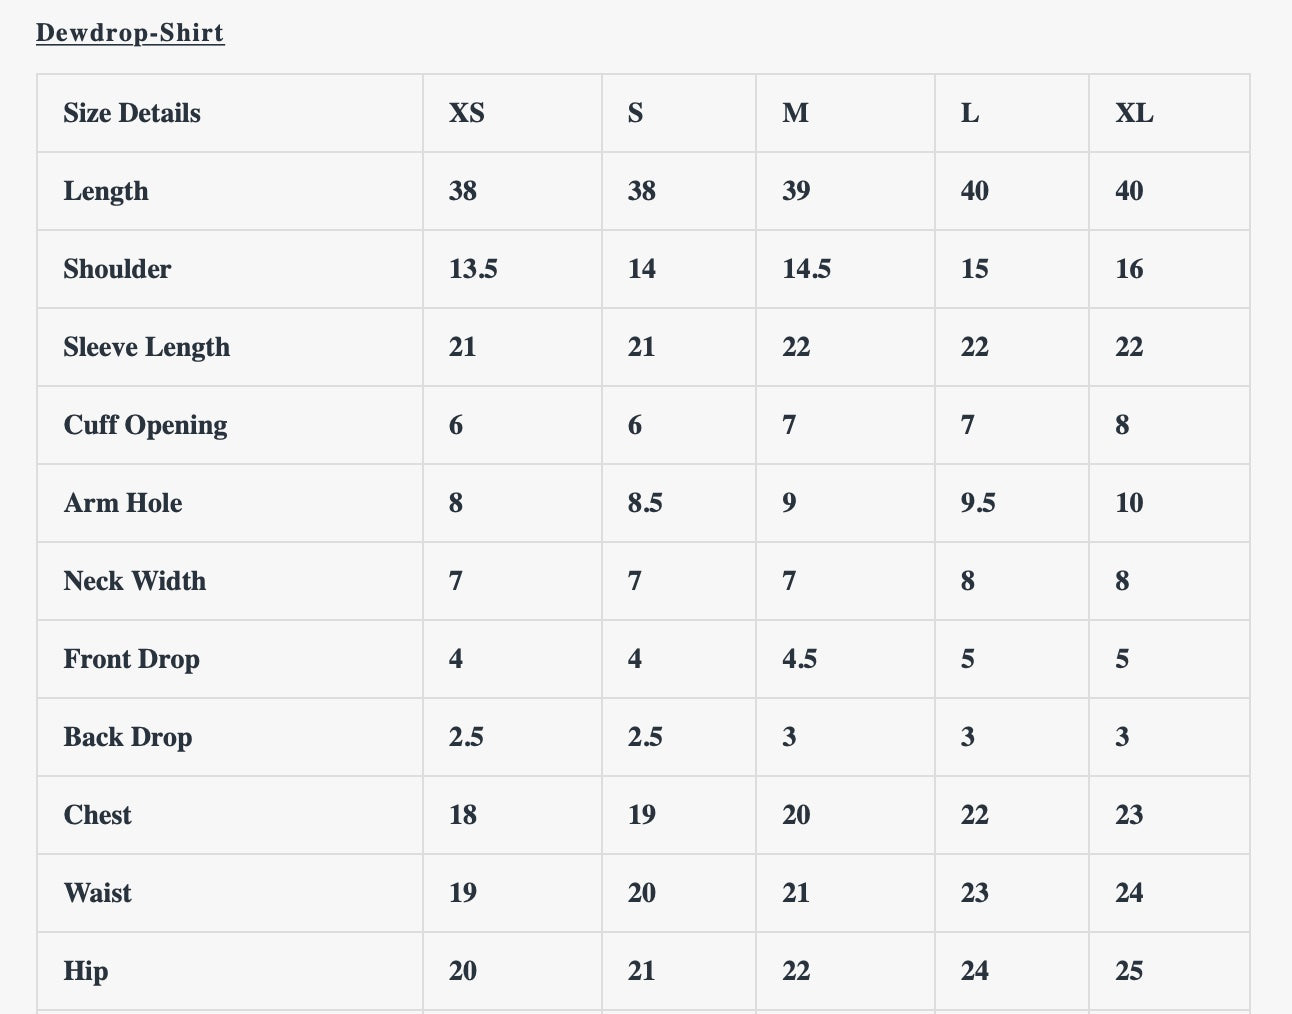
Task: Click the Shoulder value 16 under XL
Action: tap(1129, 269)
